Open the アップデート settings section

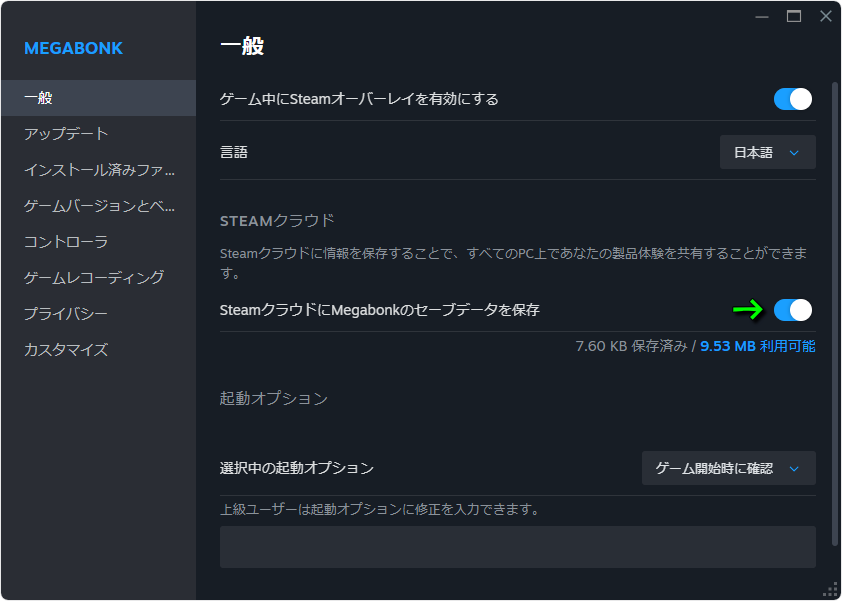click(66, 134)
